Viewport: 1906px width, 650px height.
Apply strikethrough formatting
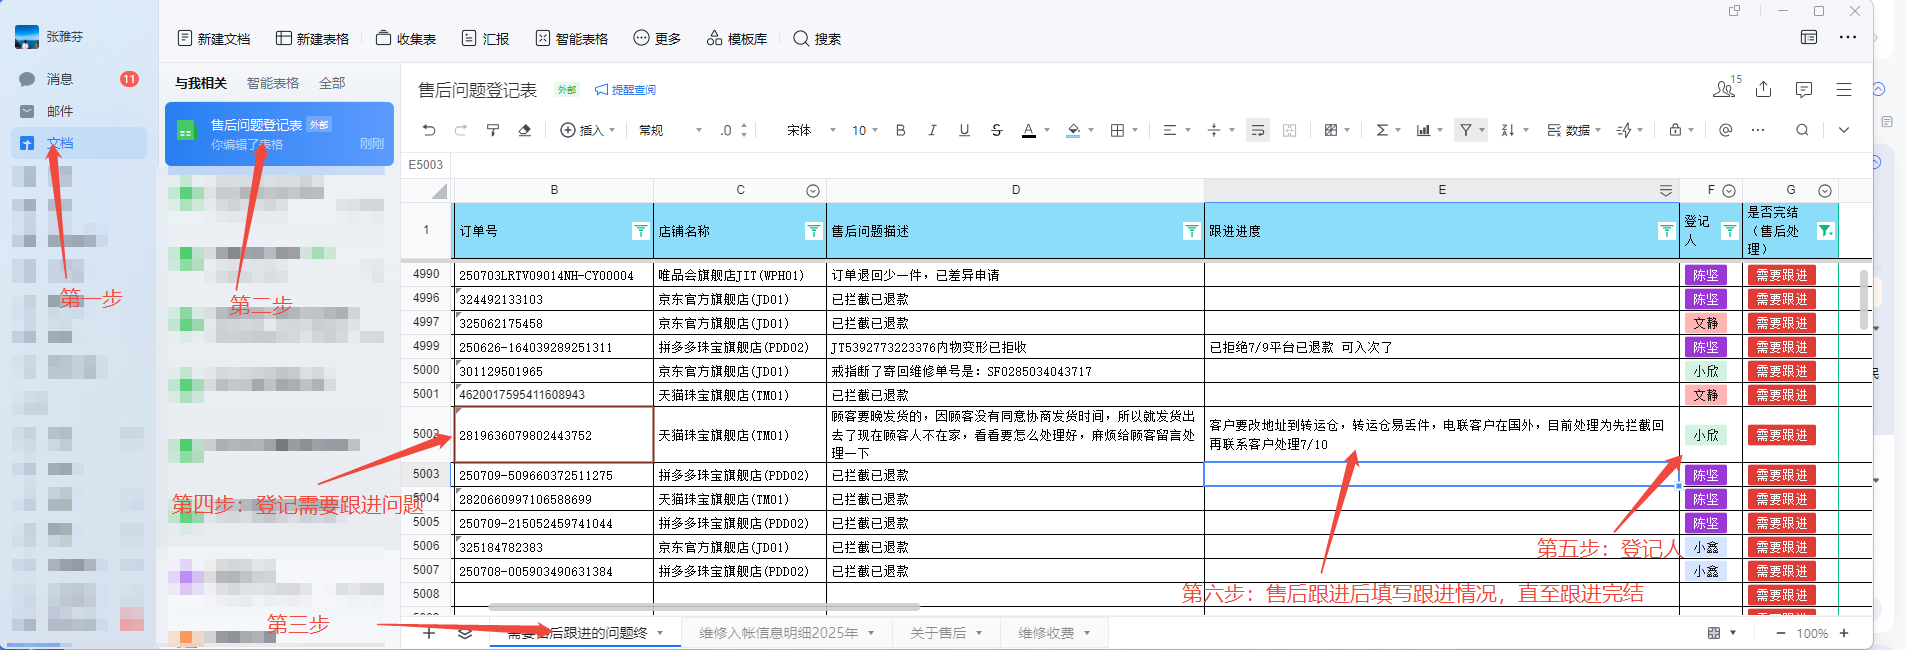pos(996,130)
